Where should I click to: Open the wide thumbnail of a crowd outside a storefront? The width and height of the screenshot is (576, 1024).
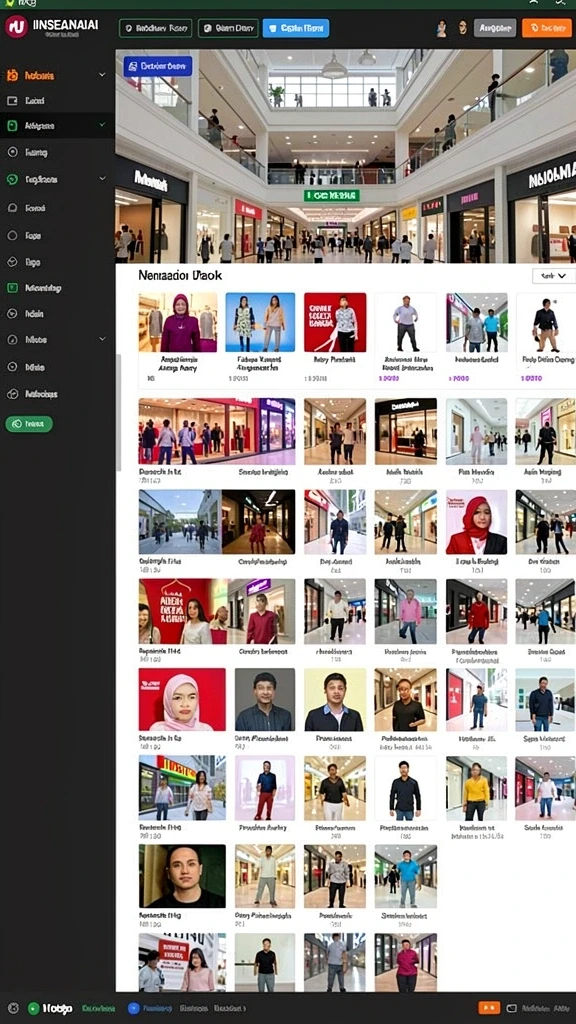click(217, 431)
